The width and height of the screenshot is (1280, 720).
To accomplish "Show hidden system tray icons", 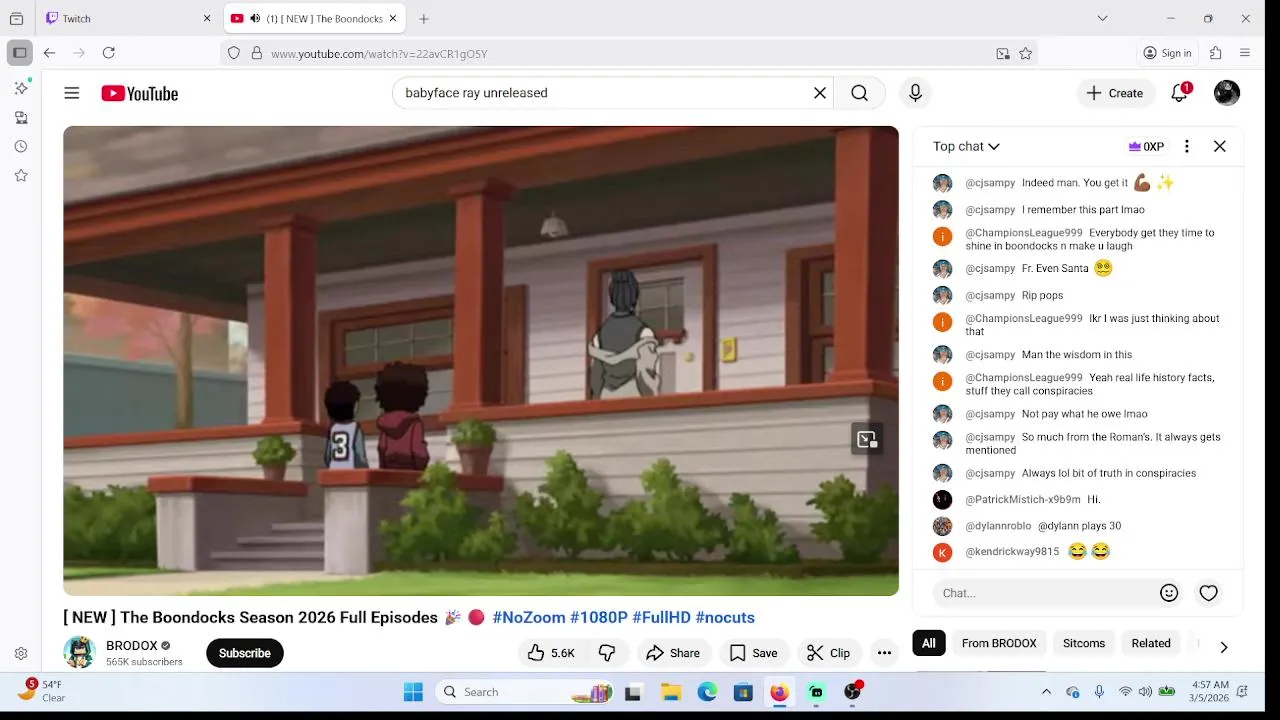I will [x=1046, y=692].
